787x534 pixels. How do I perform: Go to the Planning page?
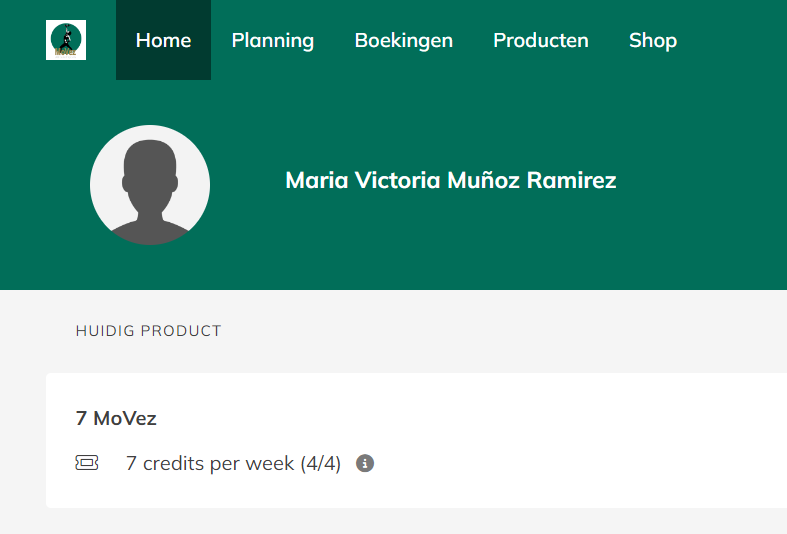[x=273, y=40]
